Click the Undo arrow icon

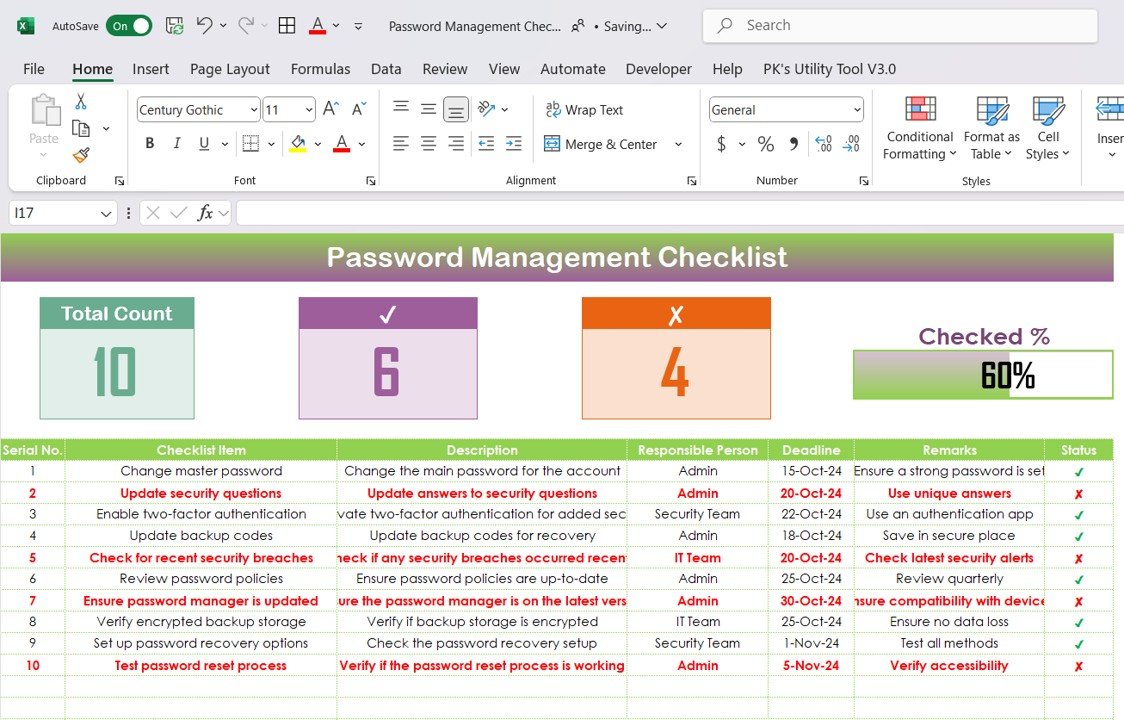click(204, 25)
